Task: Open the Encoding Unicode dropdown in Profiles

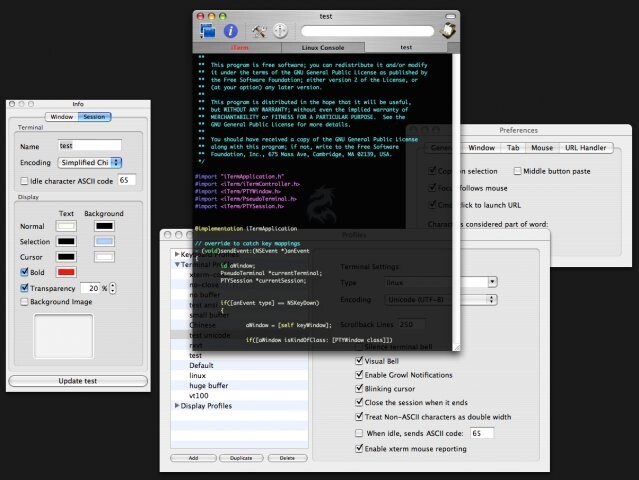Action: (441, 300)
